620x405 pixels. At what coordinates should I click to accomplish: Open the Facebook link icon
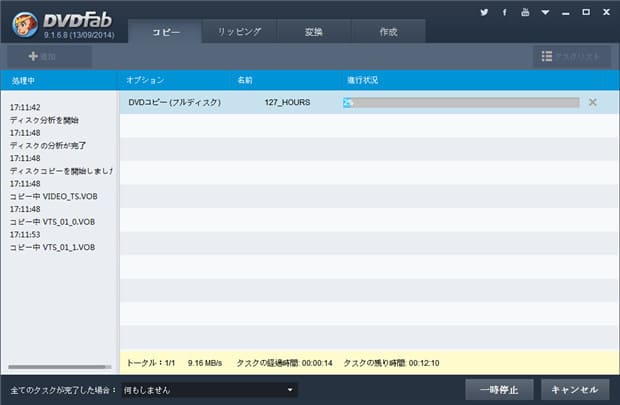click(x=504, y=13)
